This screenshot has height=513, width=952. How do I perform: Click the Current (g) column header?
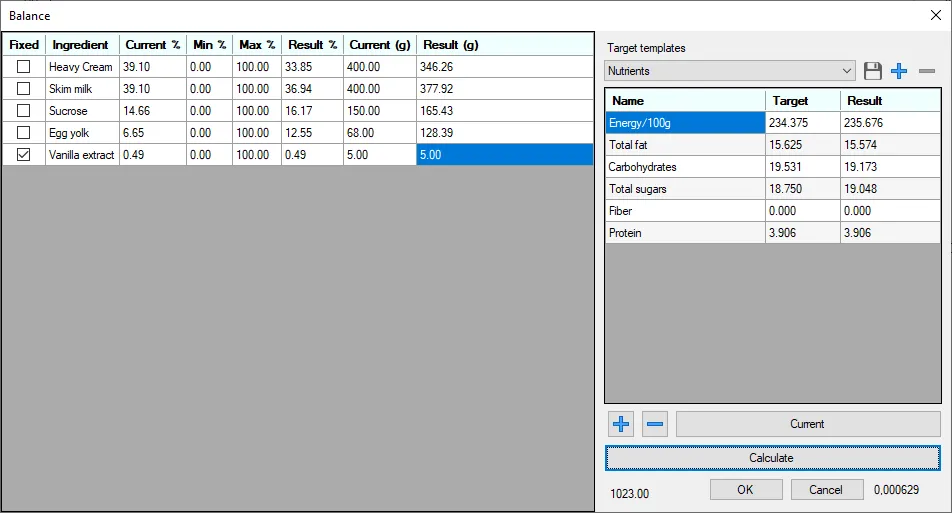[x=379, y=44]
